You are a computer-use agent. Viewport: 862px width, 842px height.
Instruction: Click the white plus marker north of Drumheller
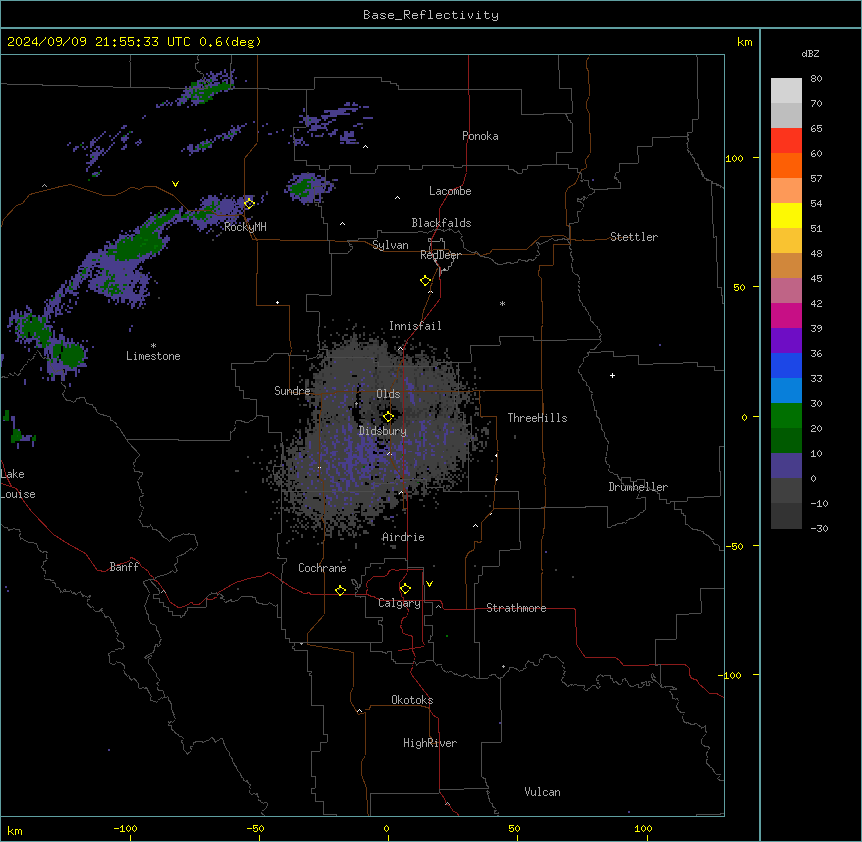(612, 375)
